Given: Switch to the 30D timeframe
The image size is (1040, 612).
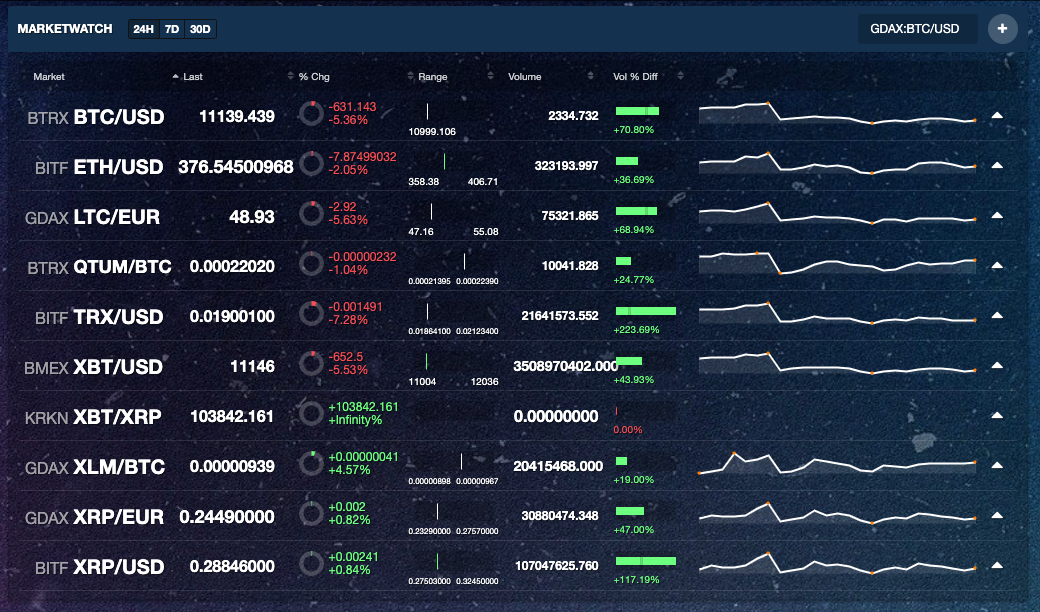Looking at the screenshot, I should coord(200,29).
